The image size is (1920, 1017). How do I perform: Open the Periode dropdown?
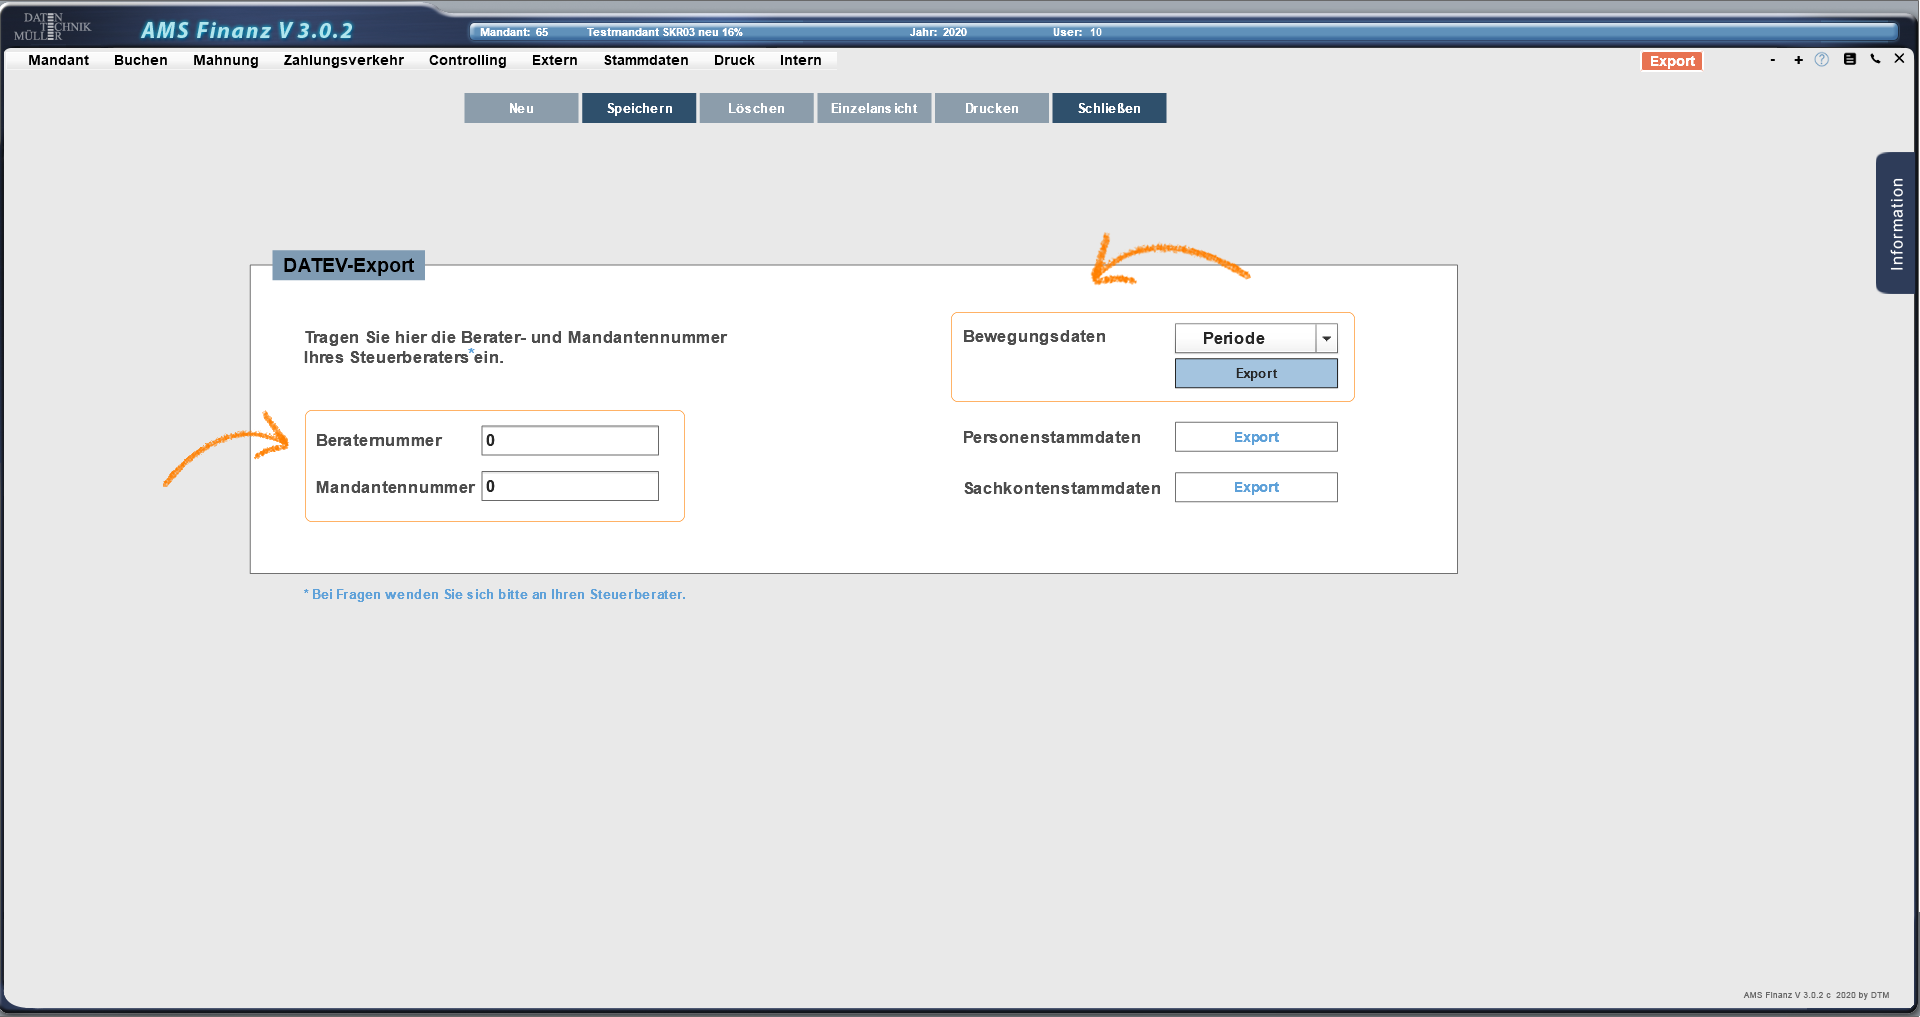pos(1326,338)
